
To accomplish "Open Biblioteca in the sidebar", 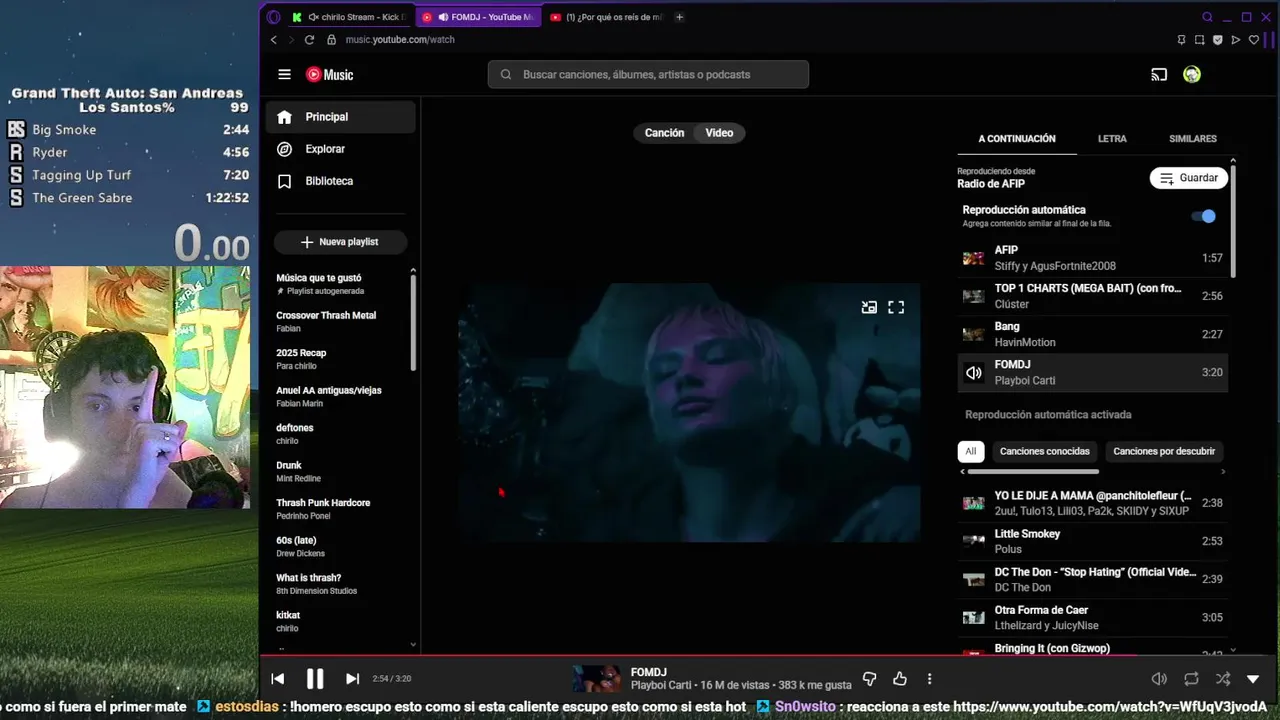I will pos(341,181).
